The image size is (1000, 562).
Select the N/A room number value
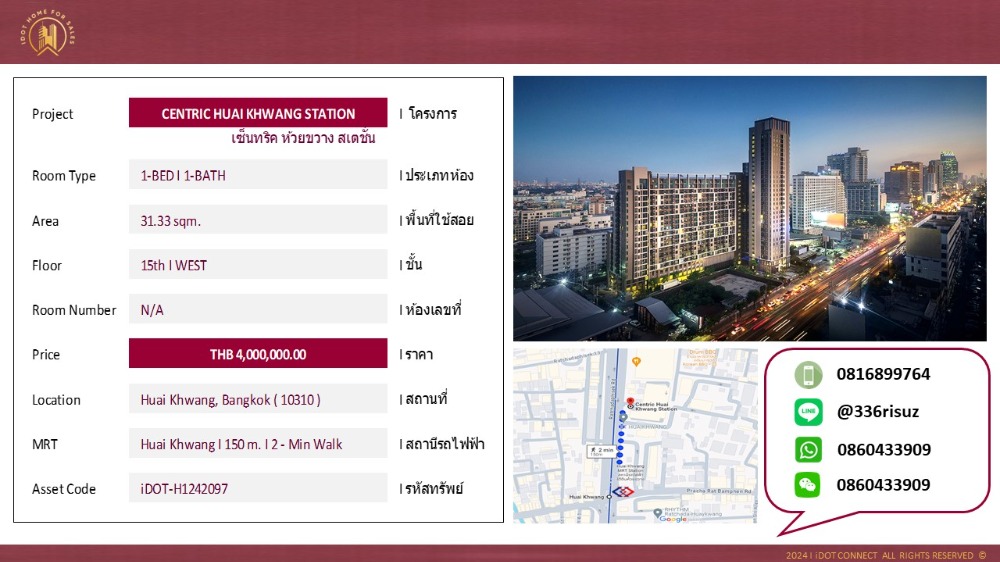pyautogui.click(x=258, y=309)
